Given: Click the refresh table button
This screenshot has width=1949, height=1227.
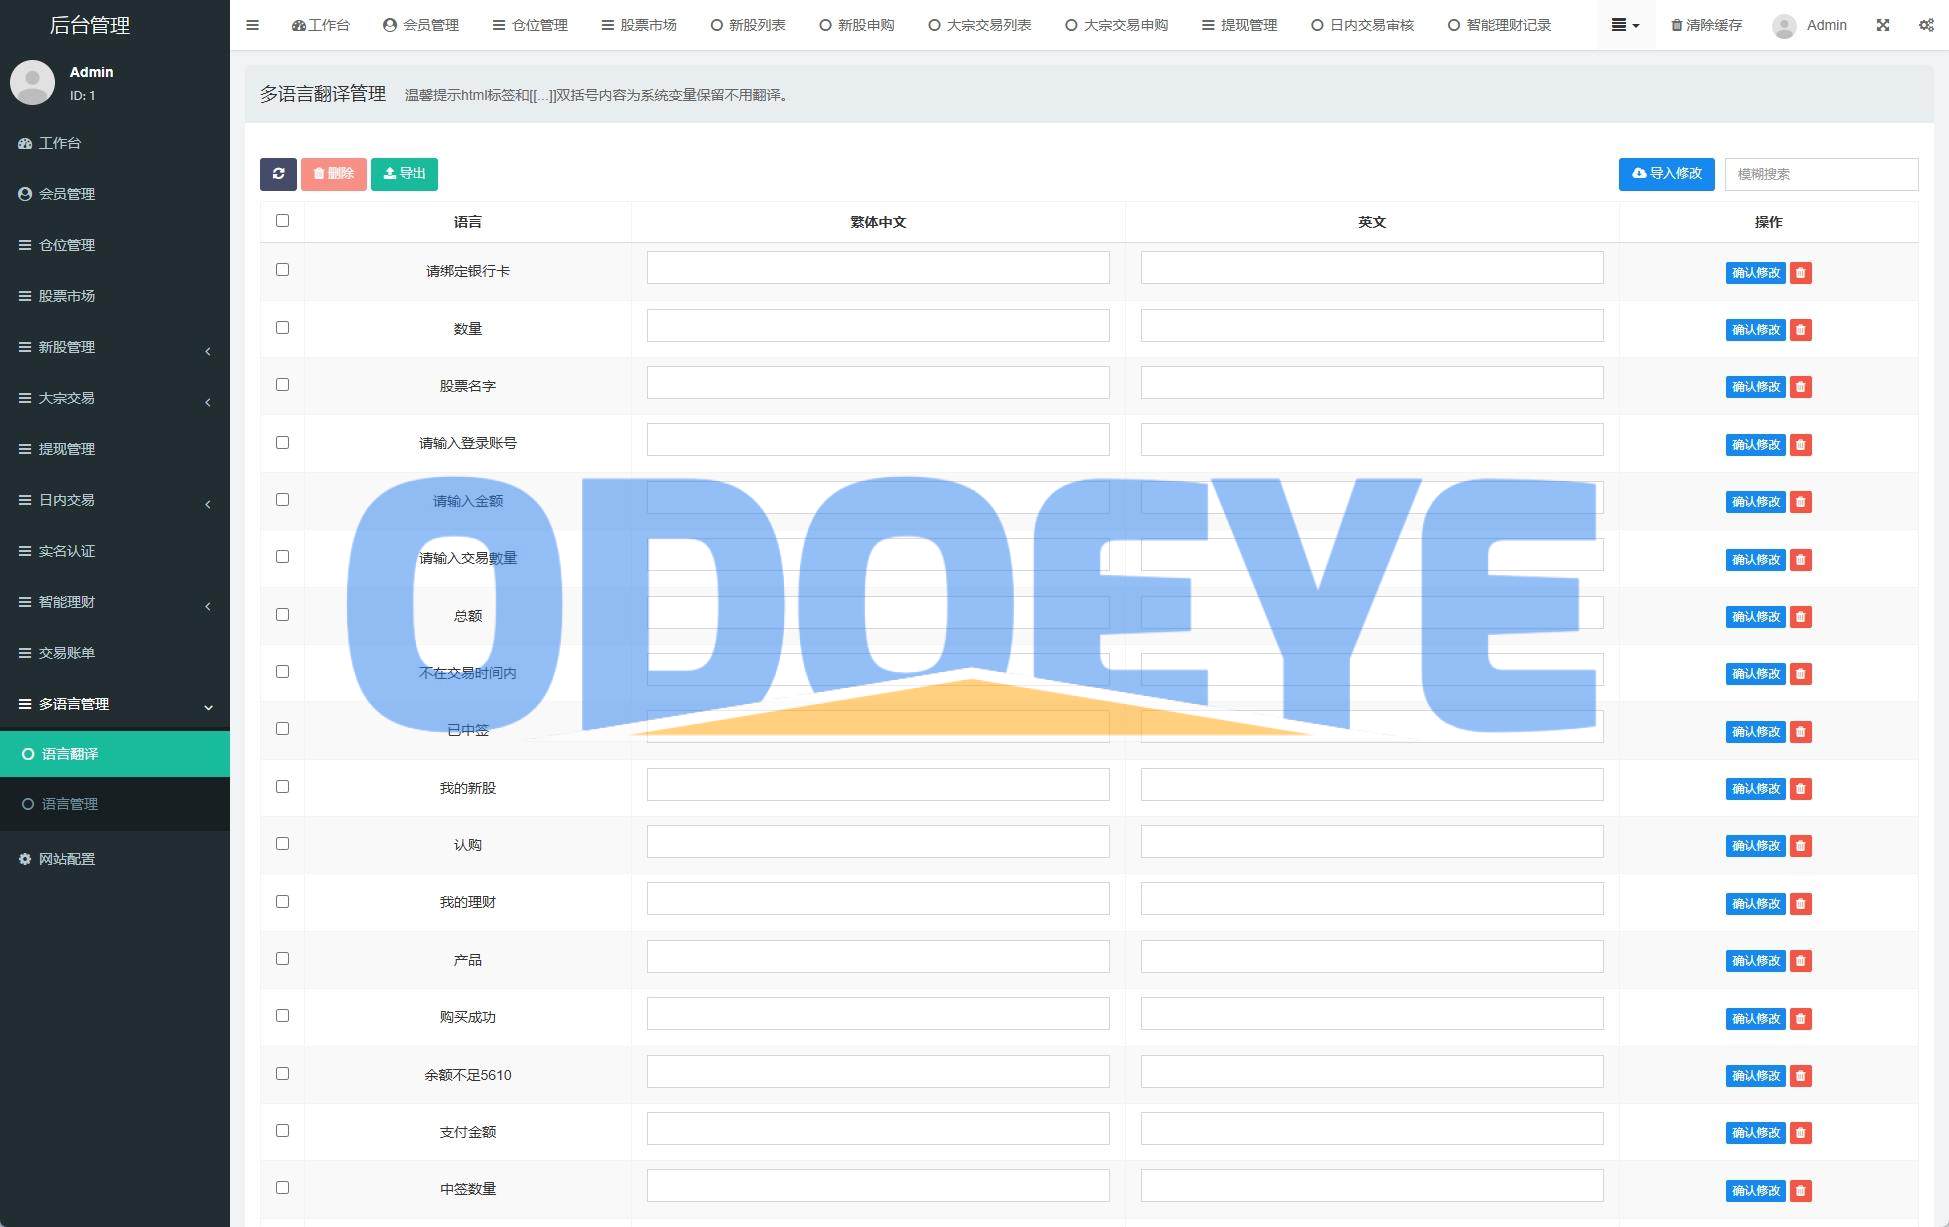Looking at the screenshot, I should 278,174.
